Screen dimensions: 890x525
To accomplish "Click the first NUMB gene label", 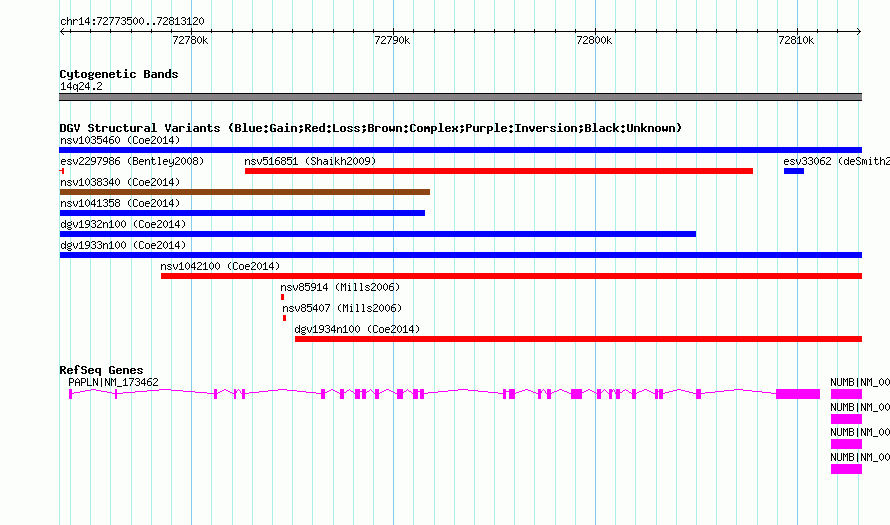I will pyautogui.click(x=860, y=383).
